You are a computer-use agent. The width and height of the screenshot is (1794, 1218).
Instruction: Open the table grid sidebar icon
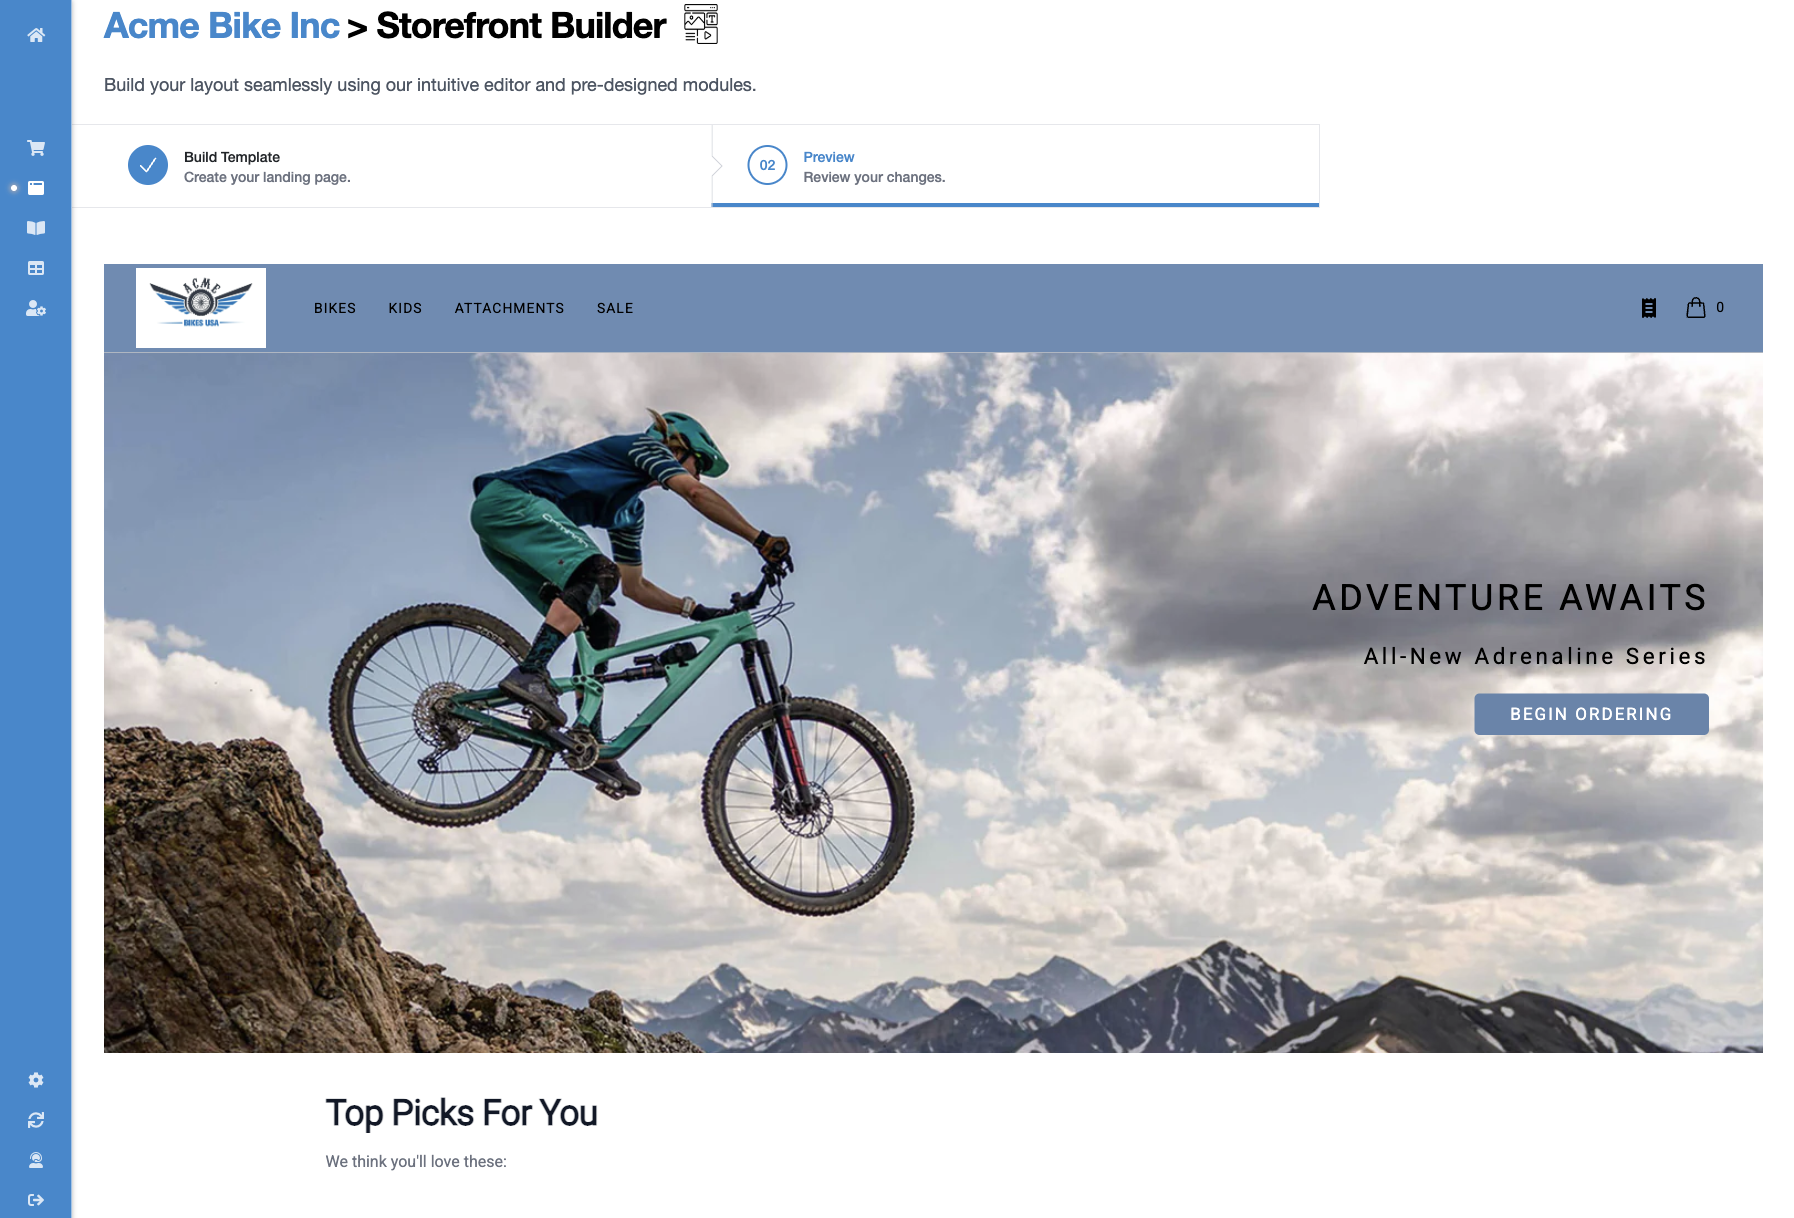36,268
